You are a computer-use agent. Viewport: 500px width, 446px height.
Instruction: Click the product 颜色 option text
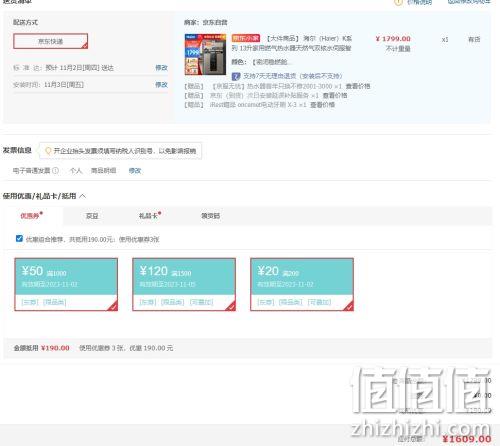point(262,62)
